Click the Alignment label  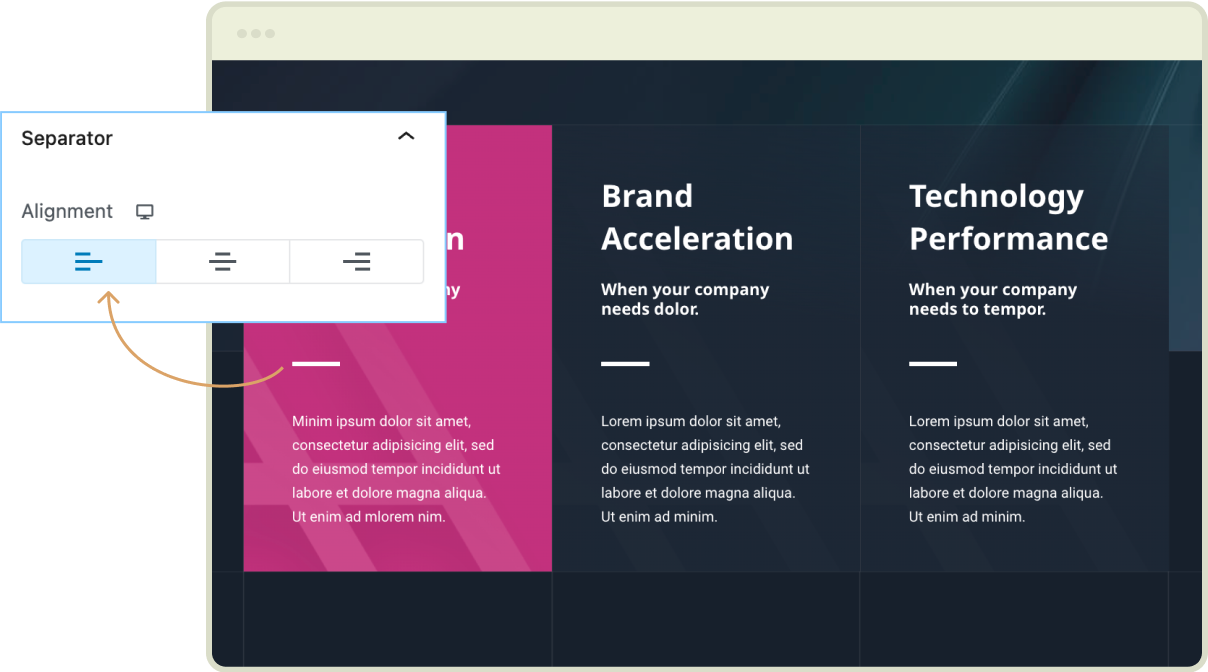67,212
